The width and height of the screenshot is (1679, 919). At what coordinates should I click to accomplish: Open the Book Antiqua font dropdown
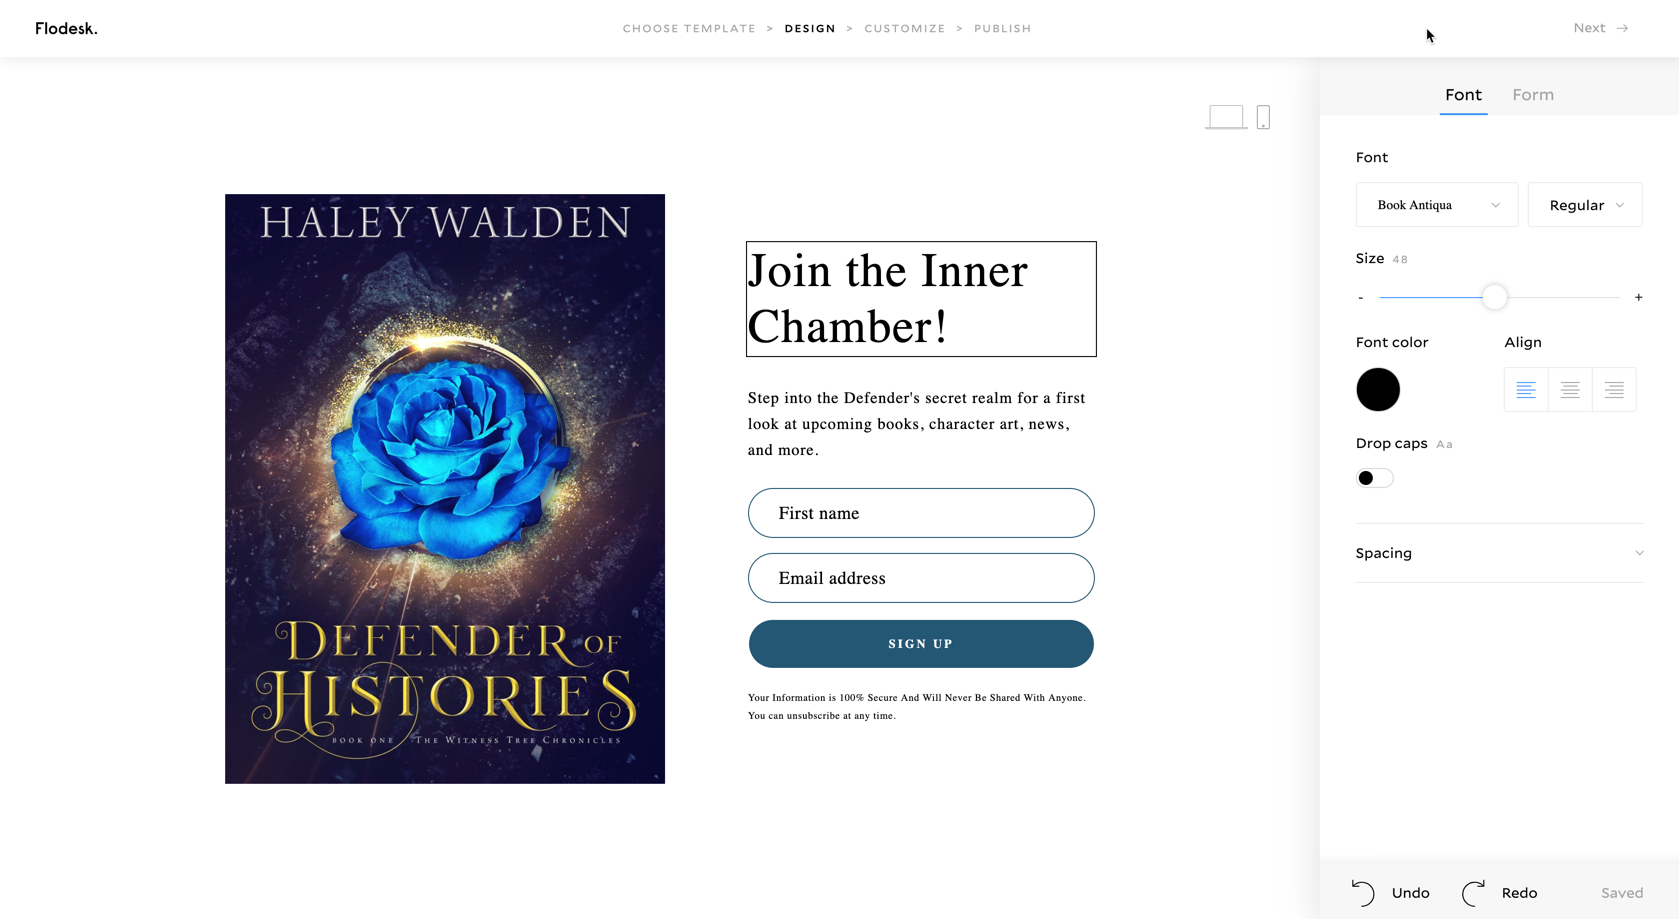click(1437, 205)
